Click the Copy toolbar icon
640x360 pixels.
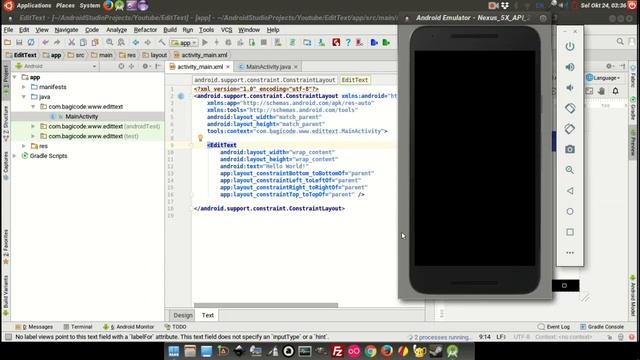click(83, 42)
